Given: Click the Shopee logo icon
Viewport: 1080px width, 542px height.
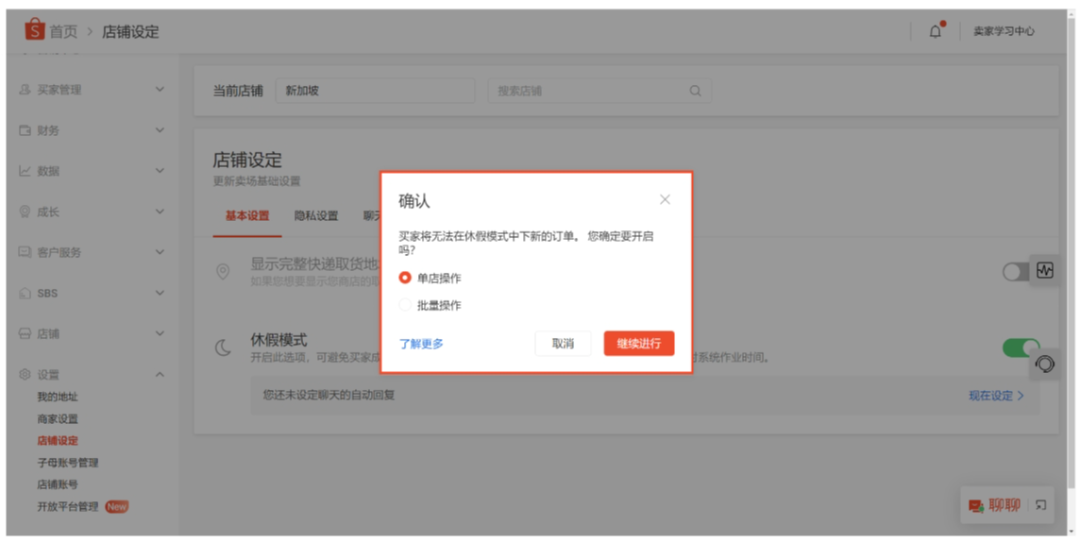Looking at the screenshot, I should 35,30.
